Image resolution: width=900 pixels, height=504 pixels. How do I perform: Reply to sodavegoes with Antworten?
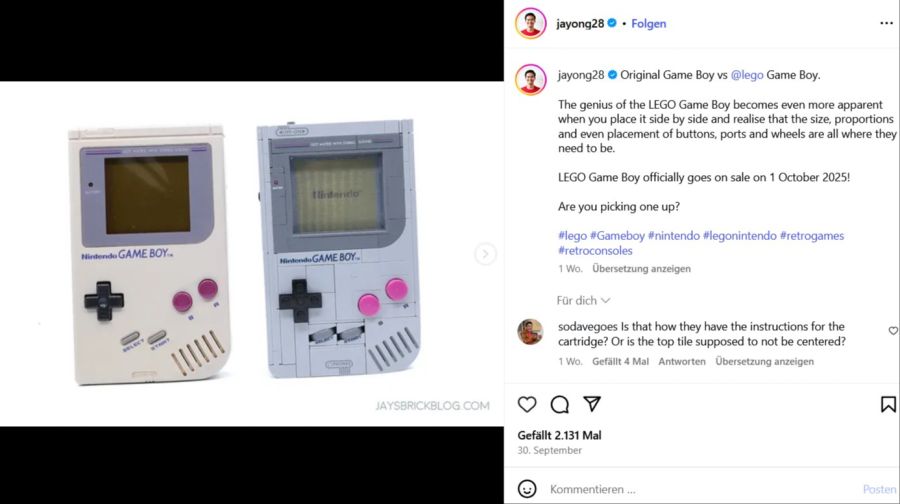coord(682,361)
